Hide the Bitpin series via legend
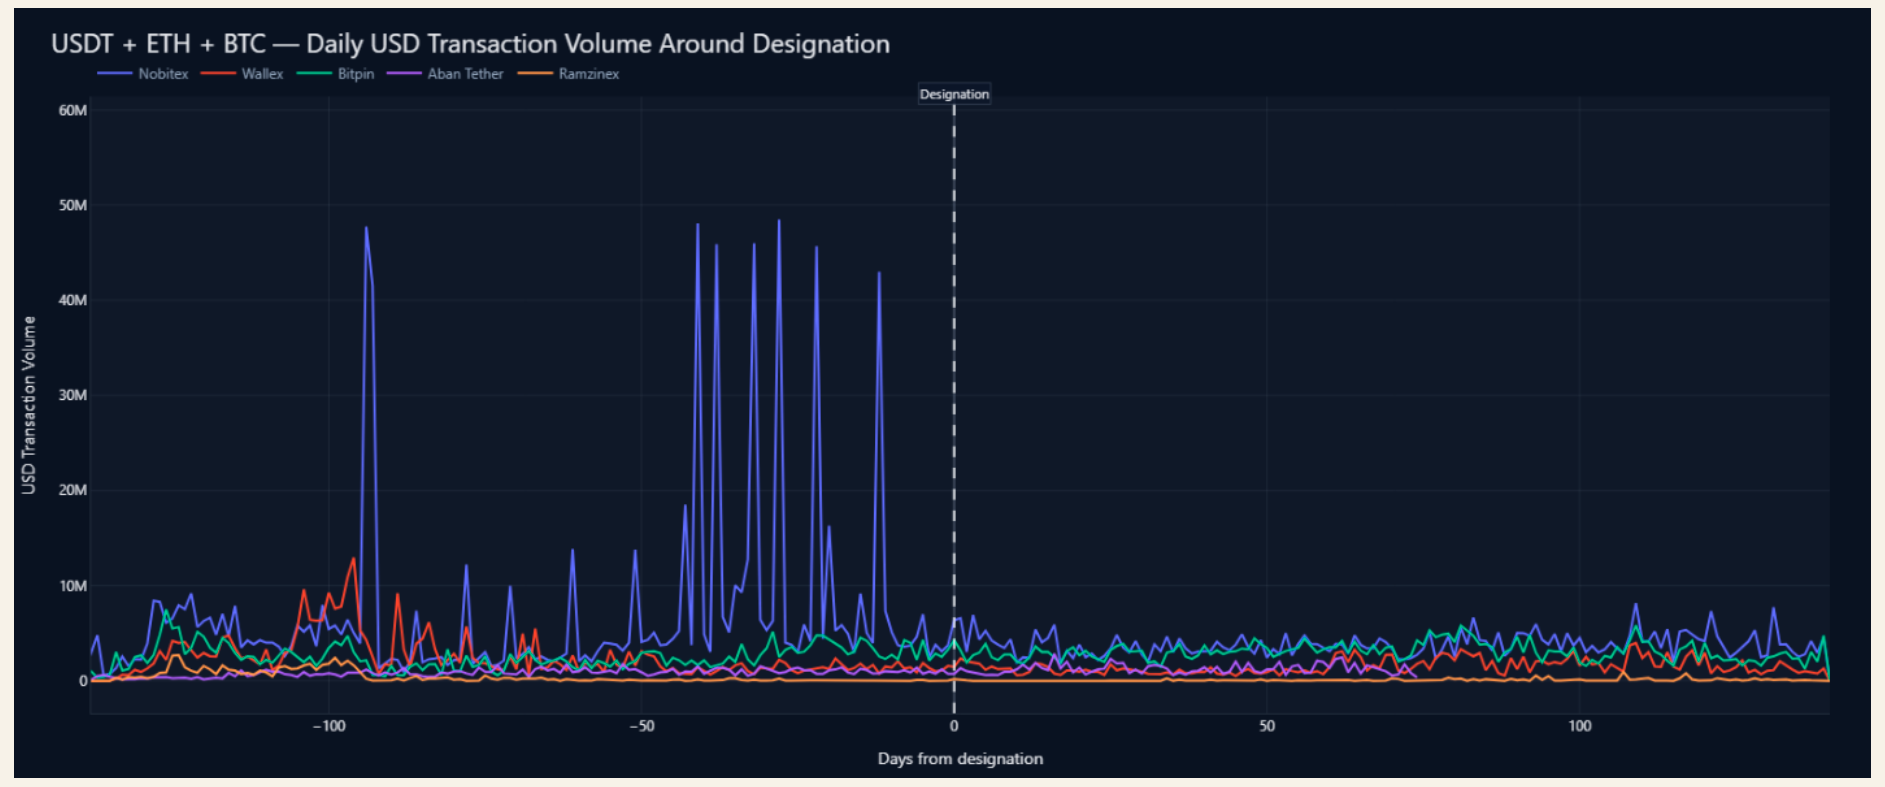 [x=336, y=74]
